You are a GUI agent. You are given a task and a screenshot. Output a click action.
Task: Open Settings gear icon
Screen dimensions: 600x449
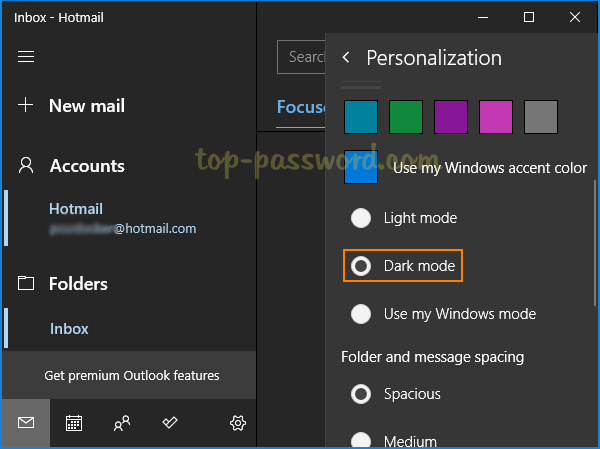238,423
